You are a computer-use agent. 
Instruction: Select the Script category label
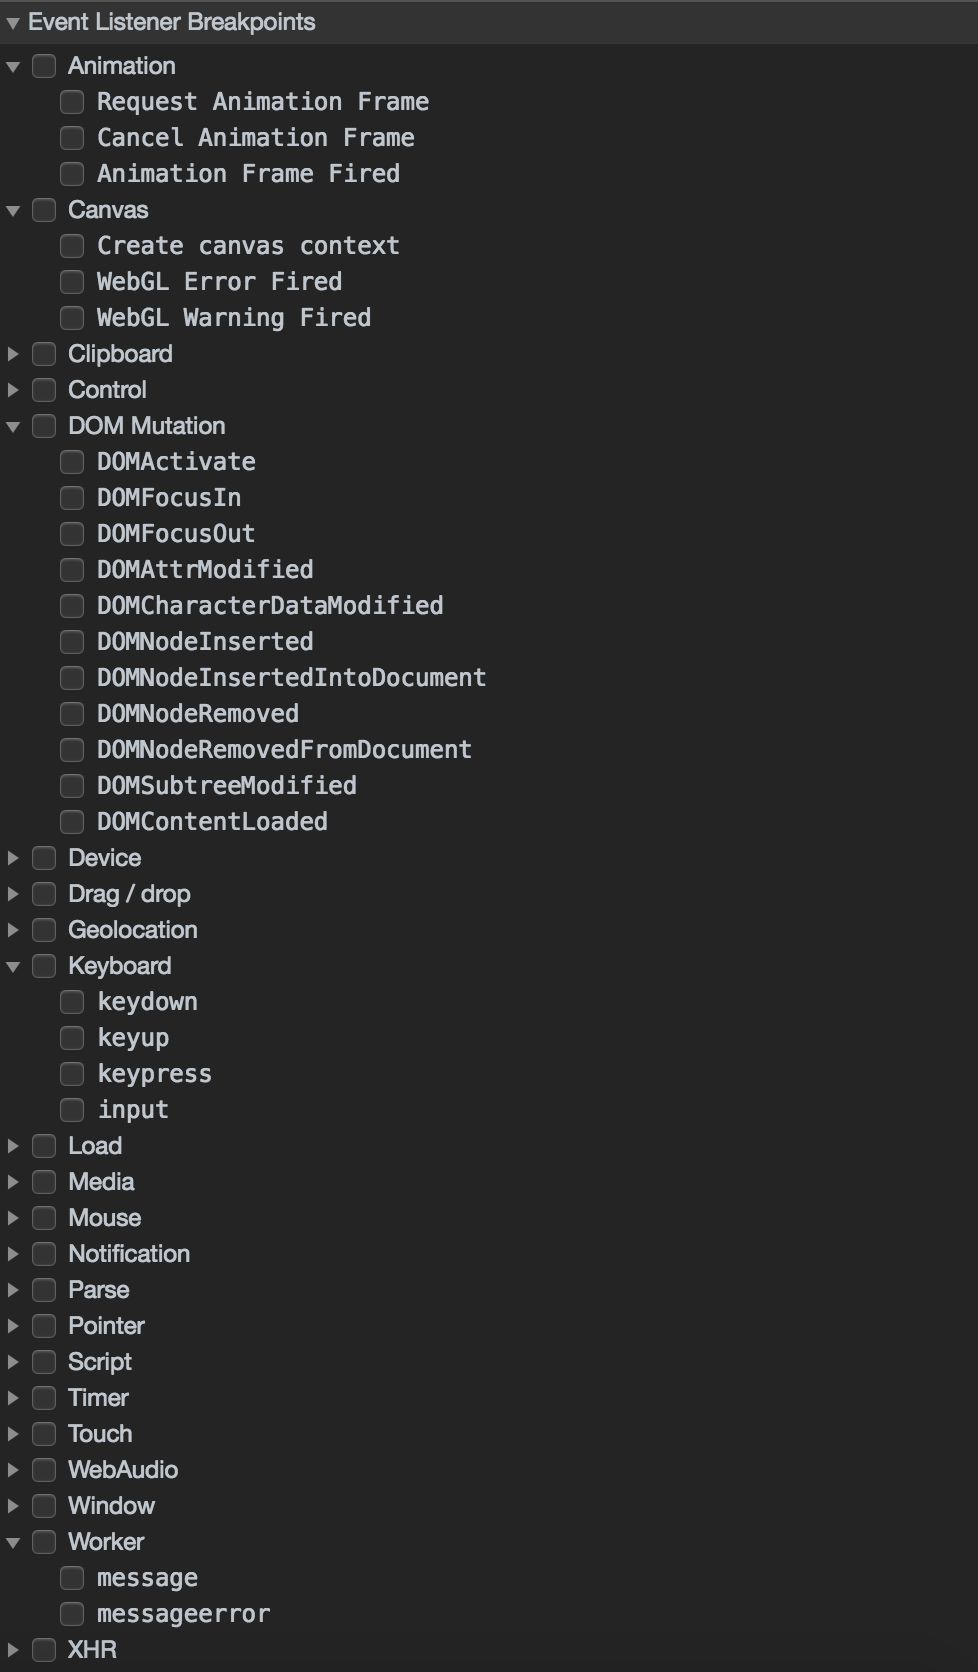pyautogui.click(x=100, y=1362)
